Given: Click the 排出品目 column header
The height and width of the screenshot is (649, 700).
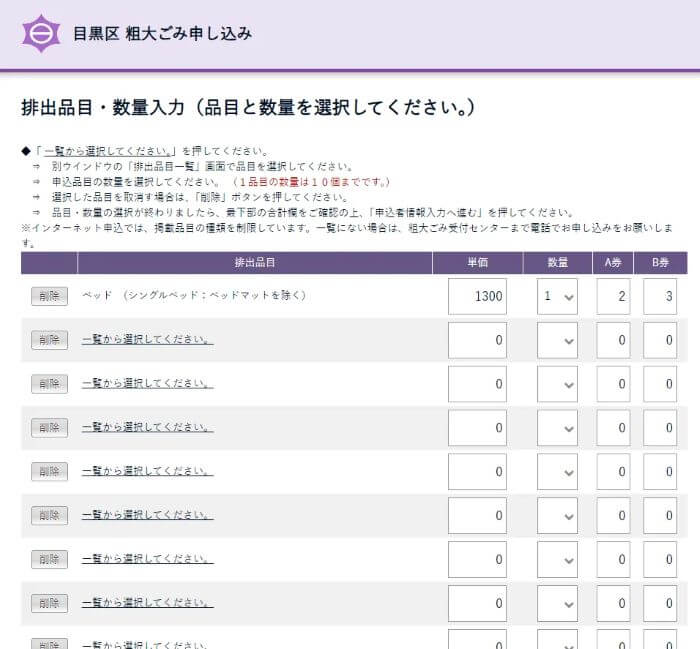Looking at the screenshot, I should click(x=255, y=262).
